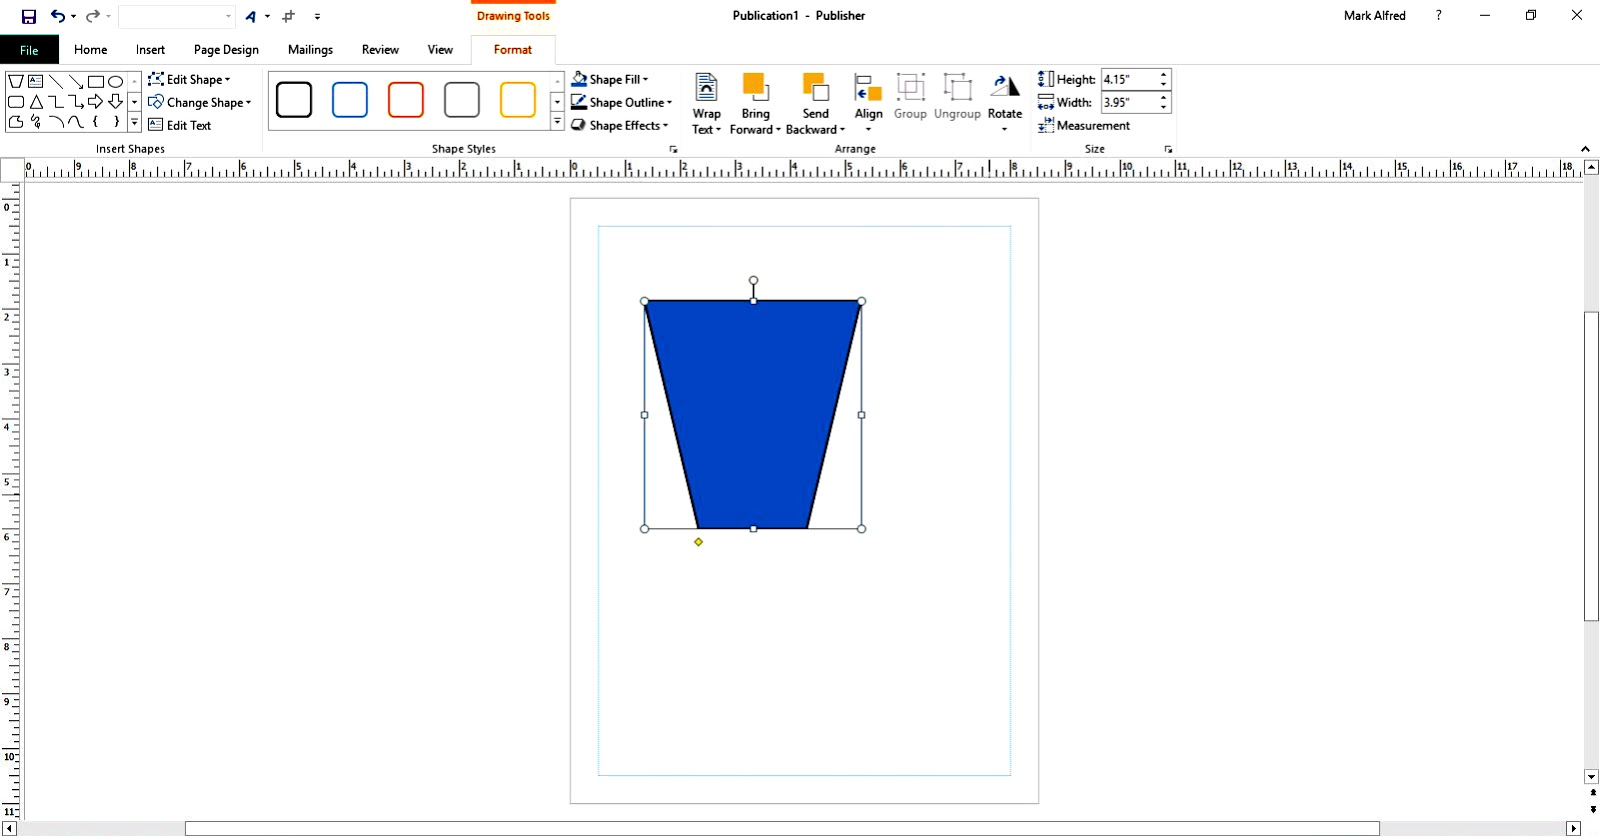The width and height of the screenshot is (1600, 836).
Task: Select the arrow line shape tool
Action: pos(76,82)
